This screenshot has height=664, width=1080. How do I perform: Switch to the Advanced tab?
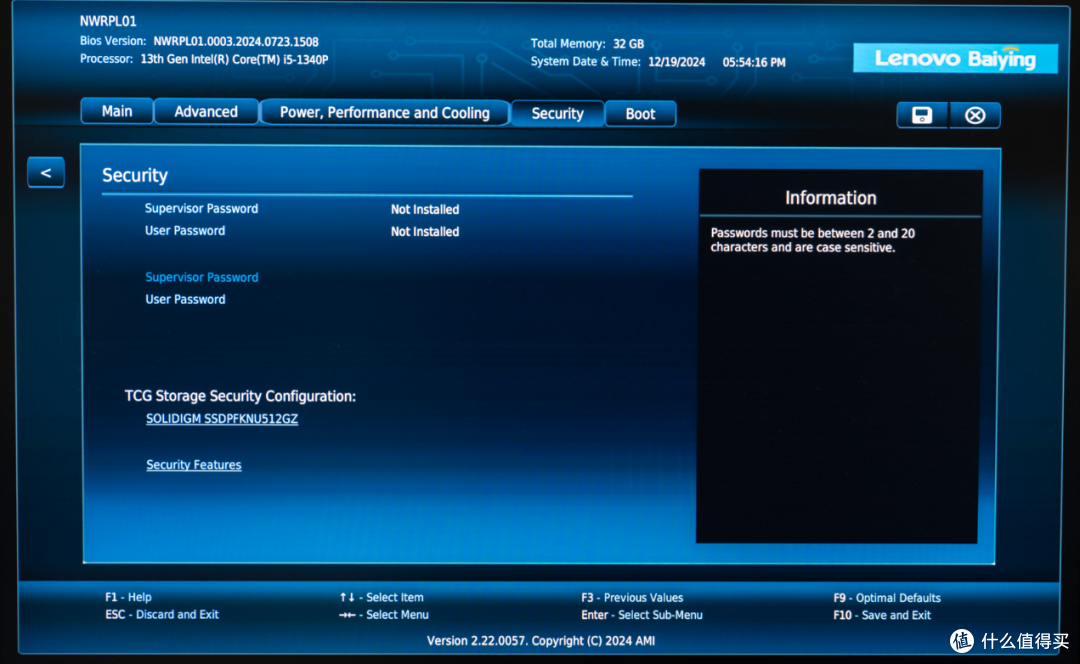(x=206, y=112)
